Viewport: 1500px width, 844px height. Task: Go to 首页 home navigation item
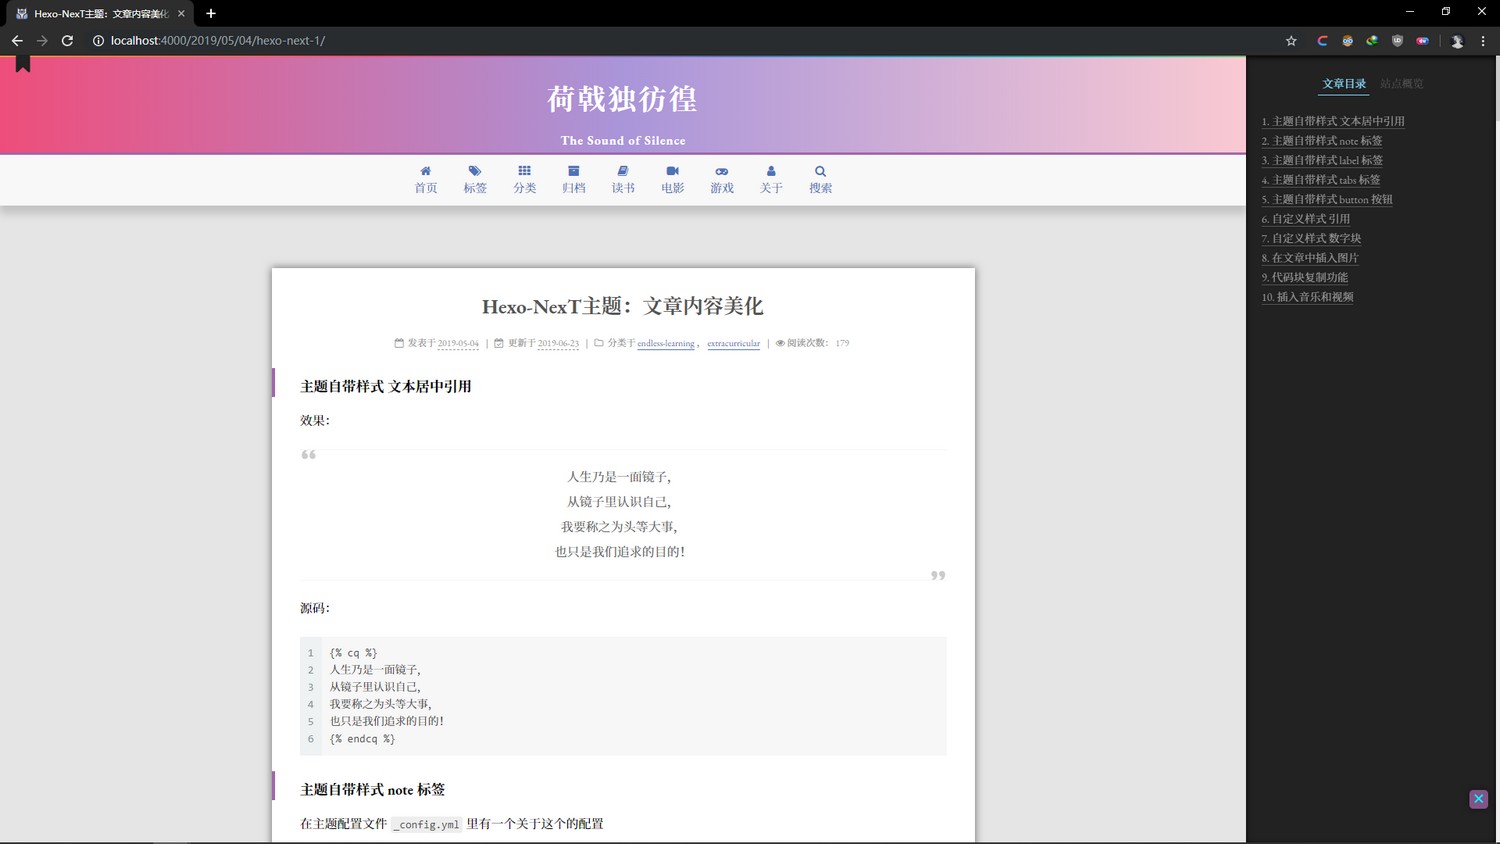426,180
